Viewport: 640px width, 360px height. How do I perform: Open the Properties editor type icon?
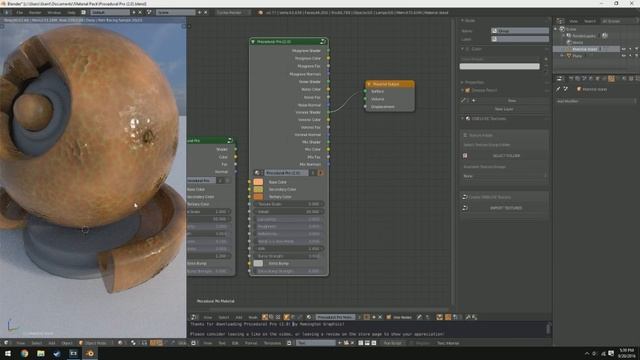560,78
